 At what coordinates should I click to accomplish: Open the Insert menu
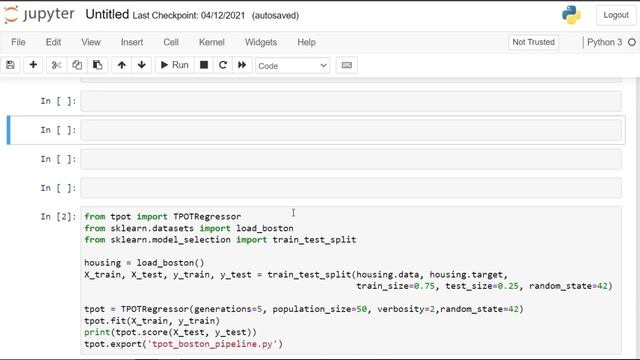tap(132, 42)
